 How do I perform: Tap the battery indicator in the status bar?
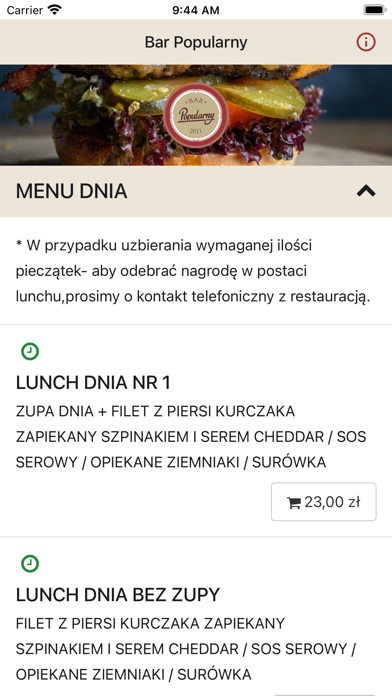tap(374, 10)
